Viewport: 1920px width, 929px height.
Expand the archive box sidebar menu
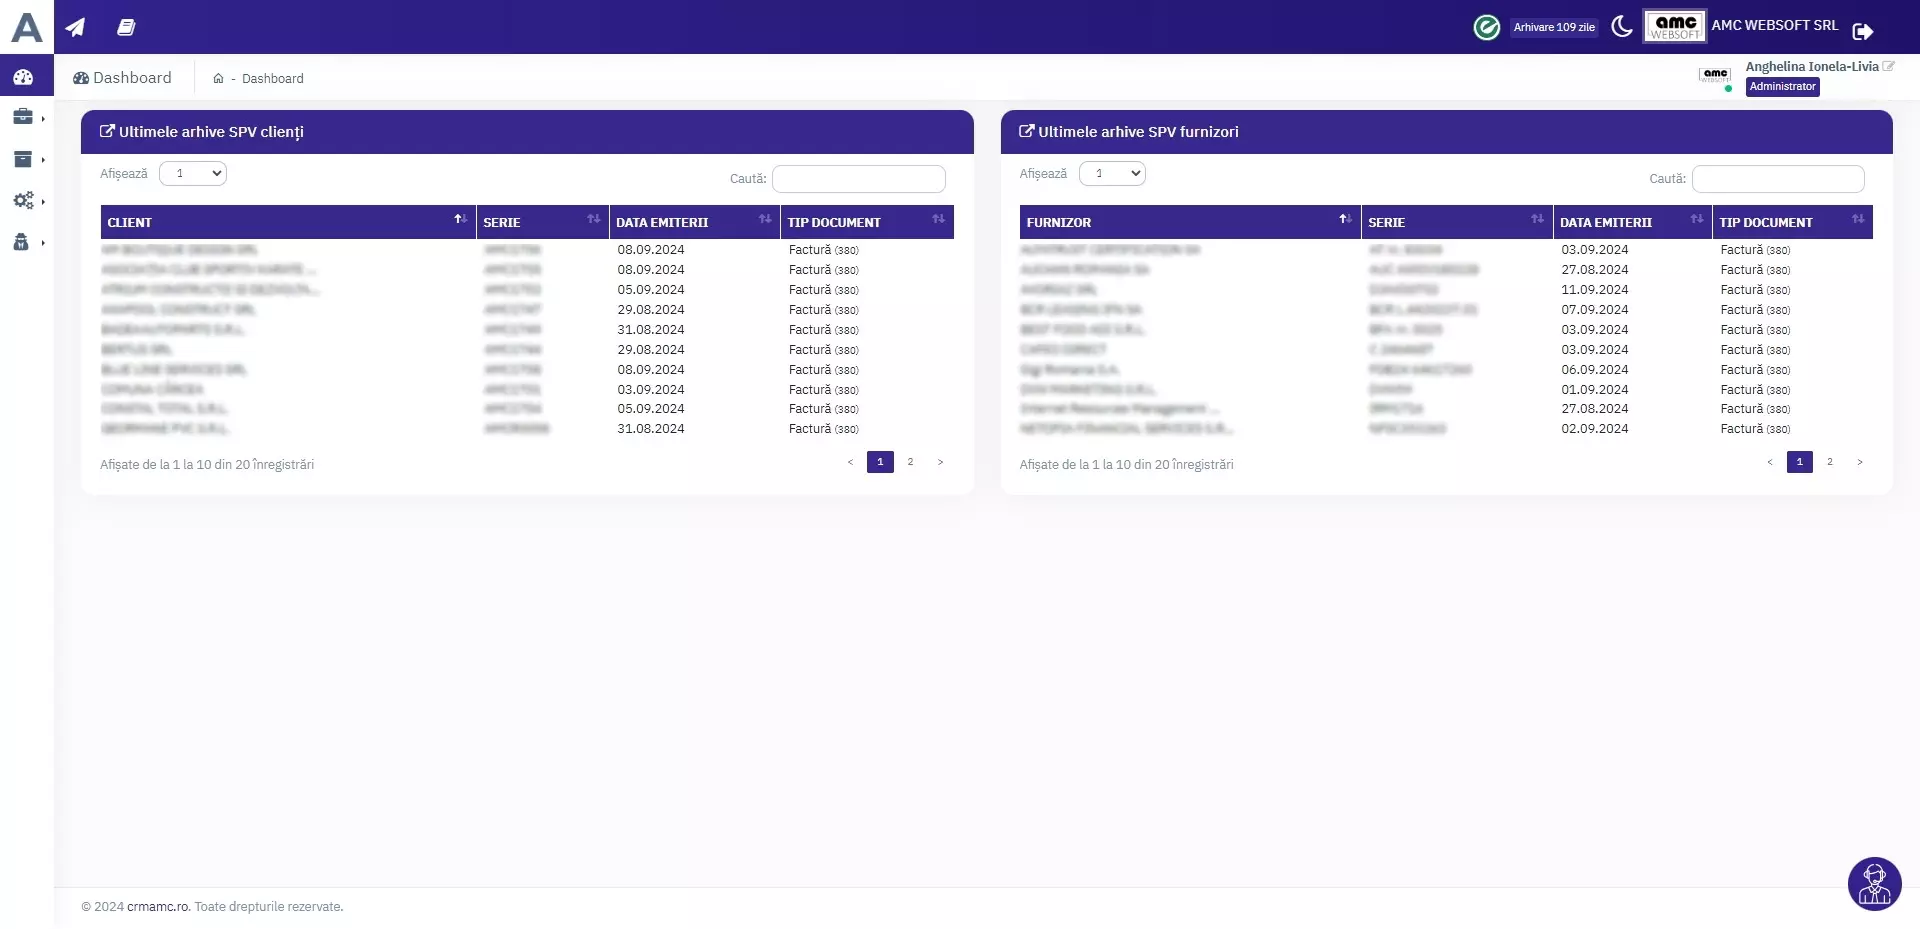tap(23, 159)
